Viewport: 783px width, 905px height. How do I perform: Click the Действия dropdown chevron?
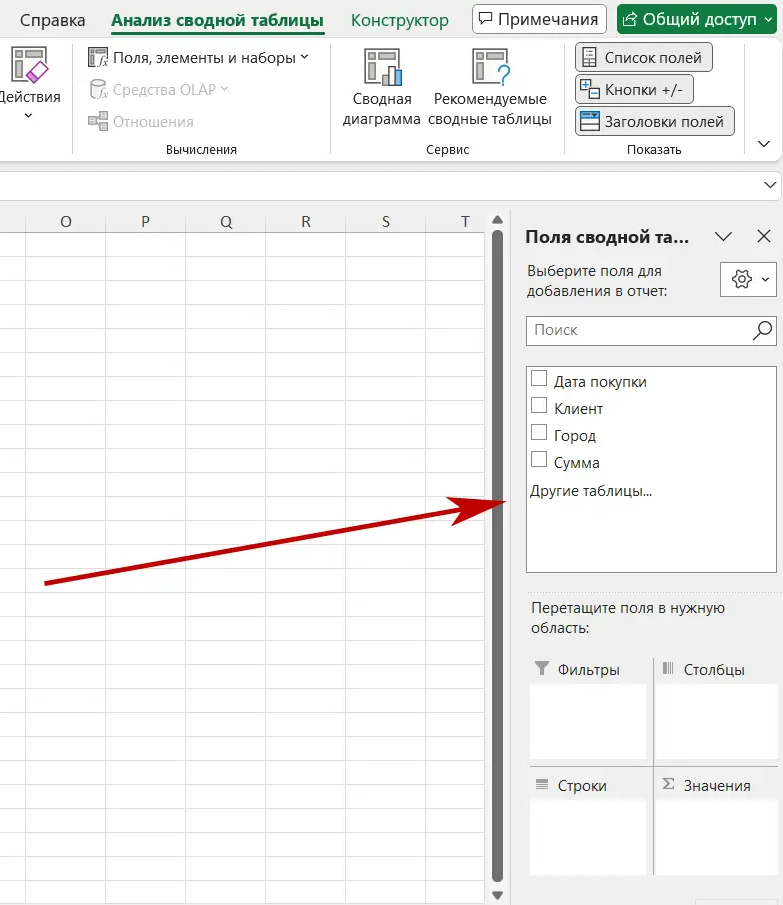(x=28, y=115)
